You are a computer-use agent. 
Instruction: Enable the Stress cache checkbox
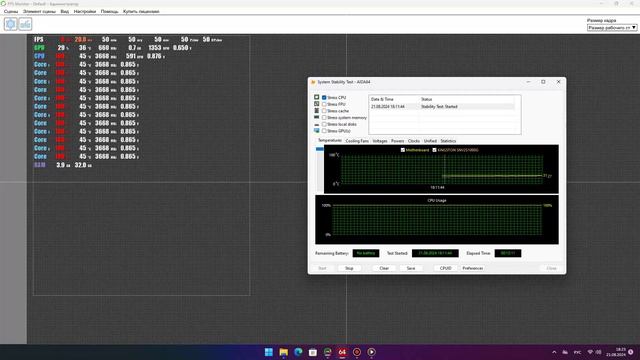click(x=324, y=111)
